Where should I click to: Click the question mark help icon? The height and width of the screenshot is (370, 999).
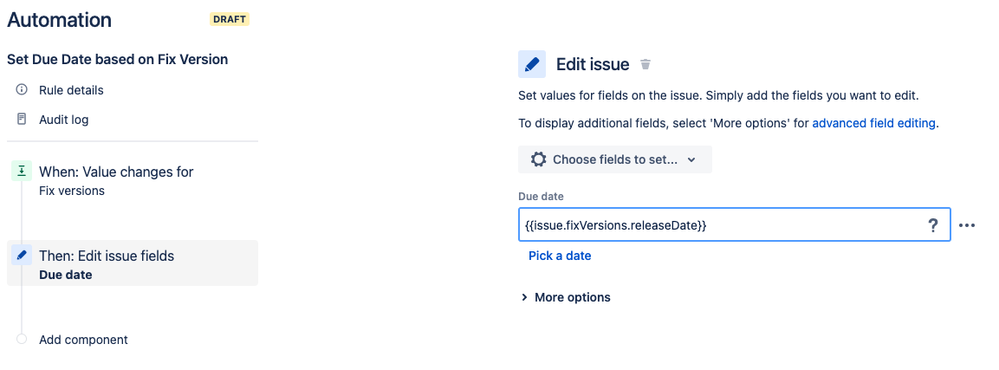coord(933,225)
